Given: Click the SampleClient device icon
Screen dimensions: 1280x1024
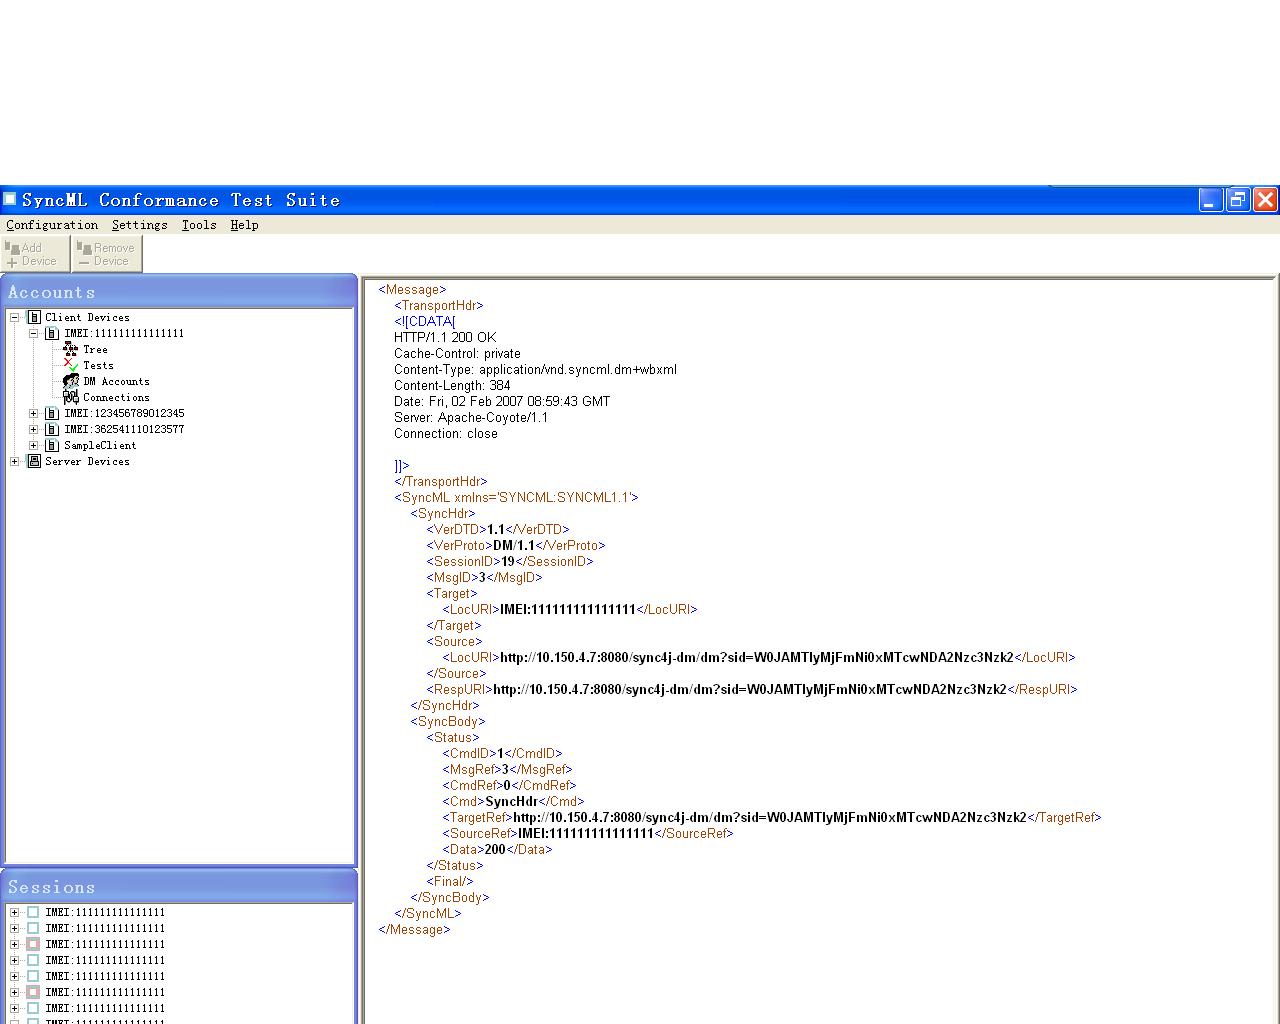Looking at the screenshot, I should [x=52, y=445].
